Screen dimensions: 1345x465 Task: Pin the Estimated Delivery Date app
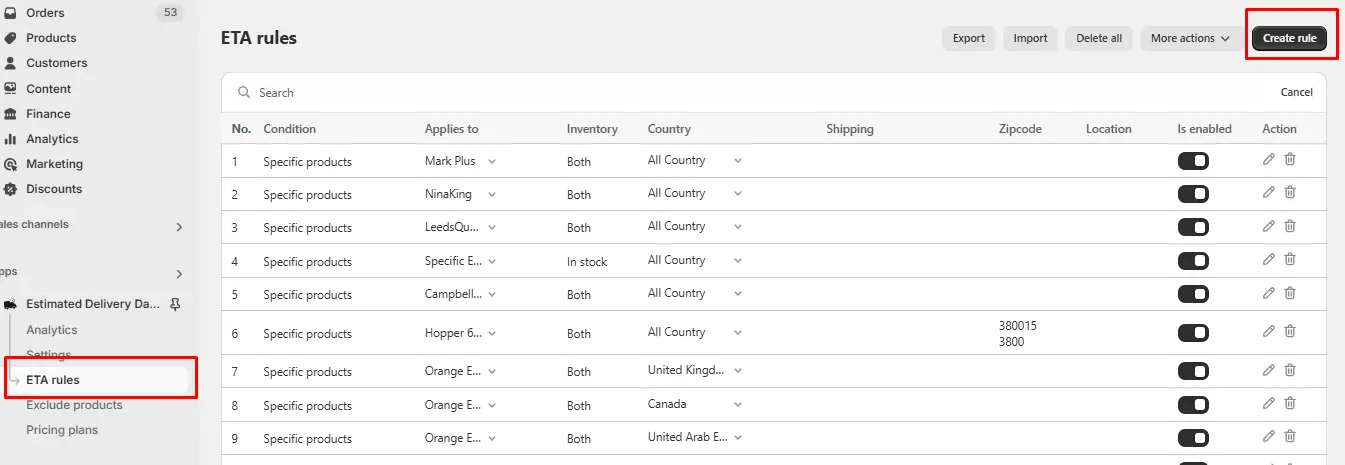176,304
